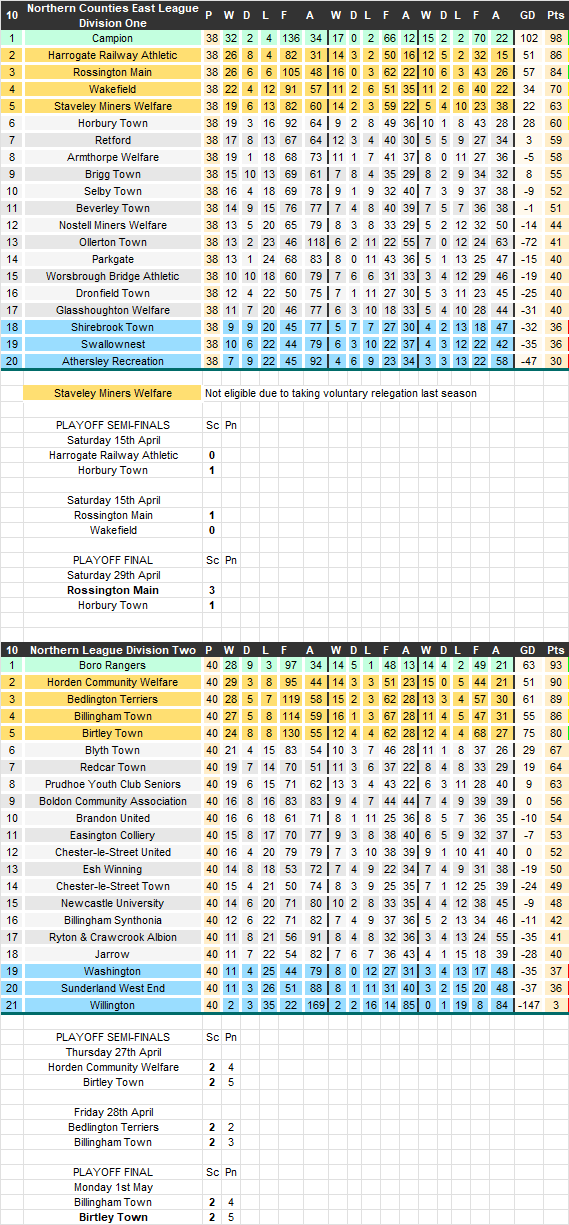Viewport: 569px width, 1225px height.
Task: Select Monday 1st May final date
Action: [x=112, y=1187]
